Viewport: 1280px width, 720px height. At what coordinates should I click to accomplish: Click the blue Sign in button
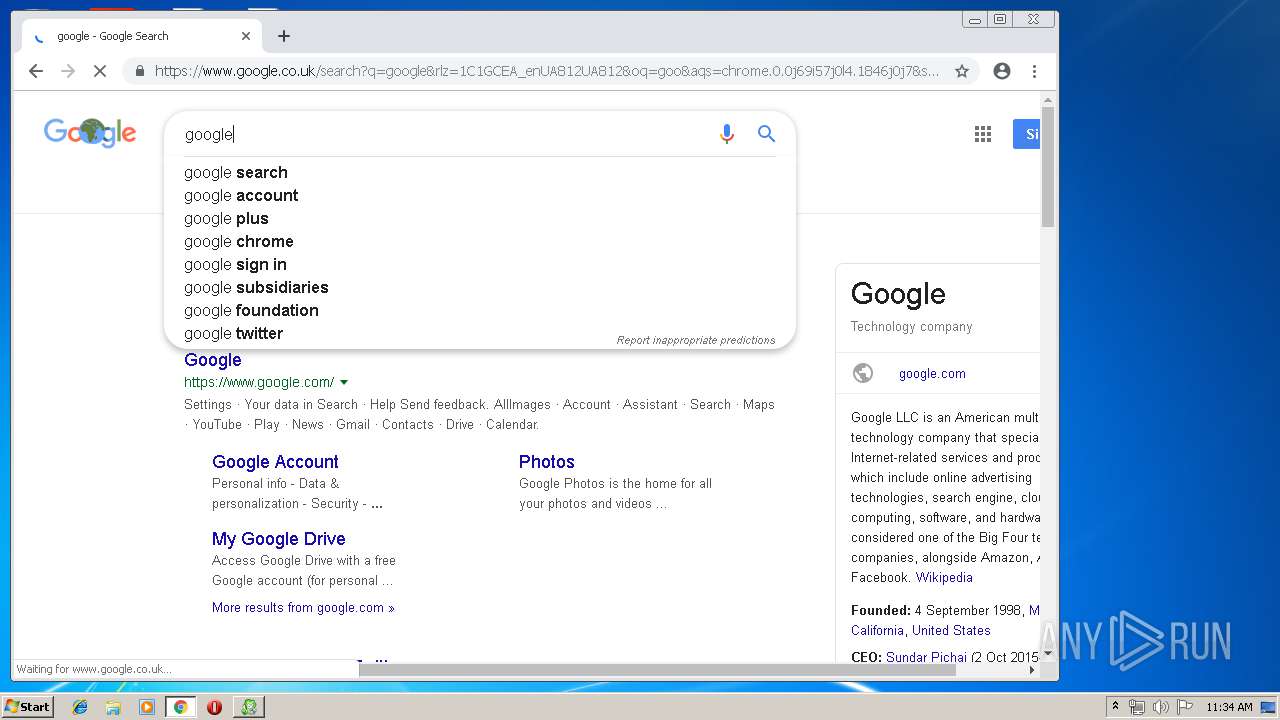tap(1026, 134)
